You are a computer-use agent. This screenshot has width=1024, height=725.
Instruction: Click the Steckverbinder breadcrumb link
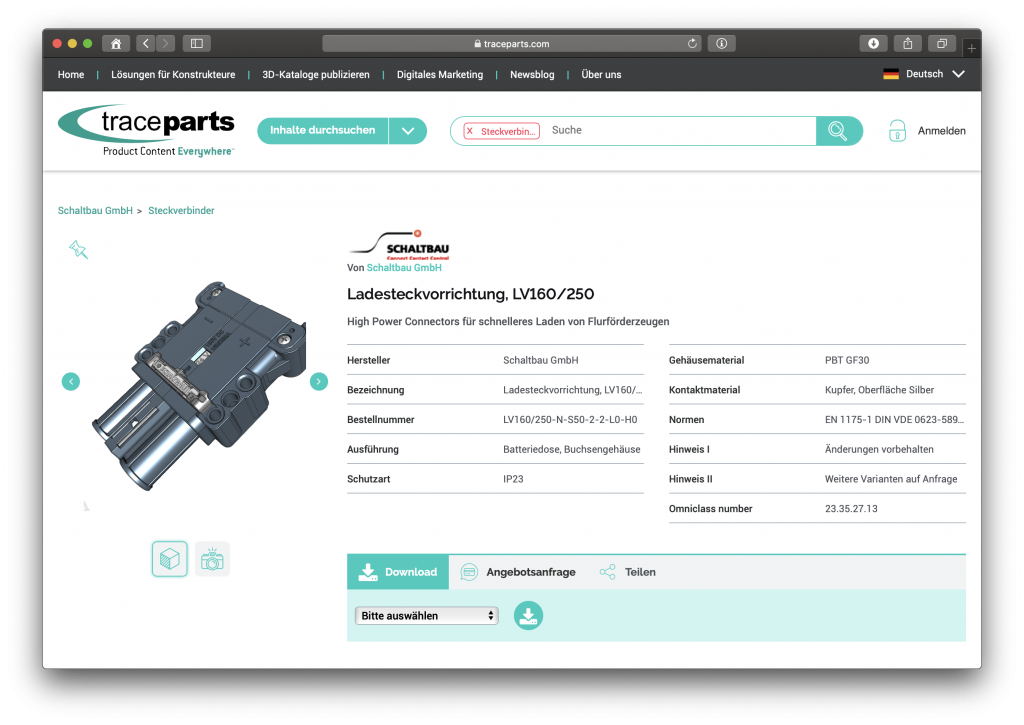pyautogui.click(x=181, y=211)
